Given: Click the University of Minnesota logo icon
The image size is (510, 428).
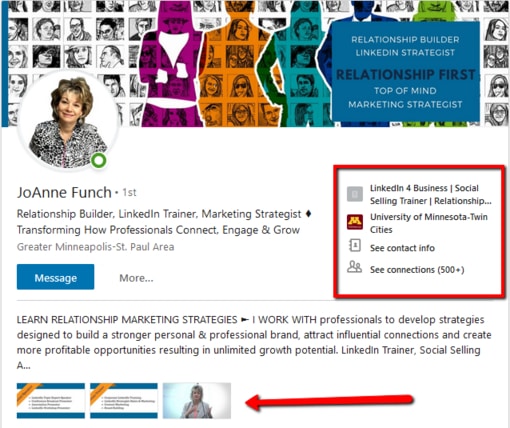Looking at the screenshot, I should 355,222.
